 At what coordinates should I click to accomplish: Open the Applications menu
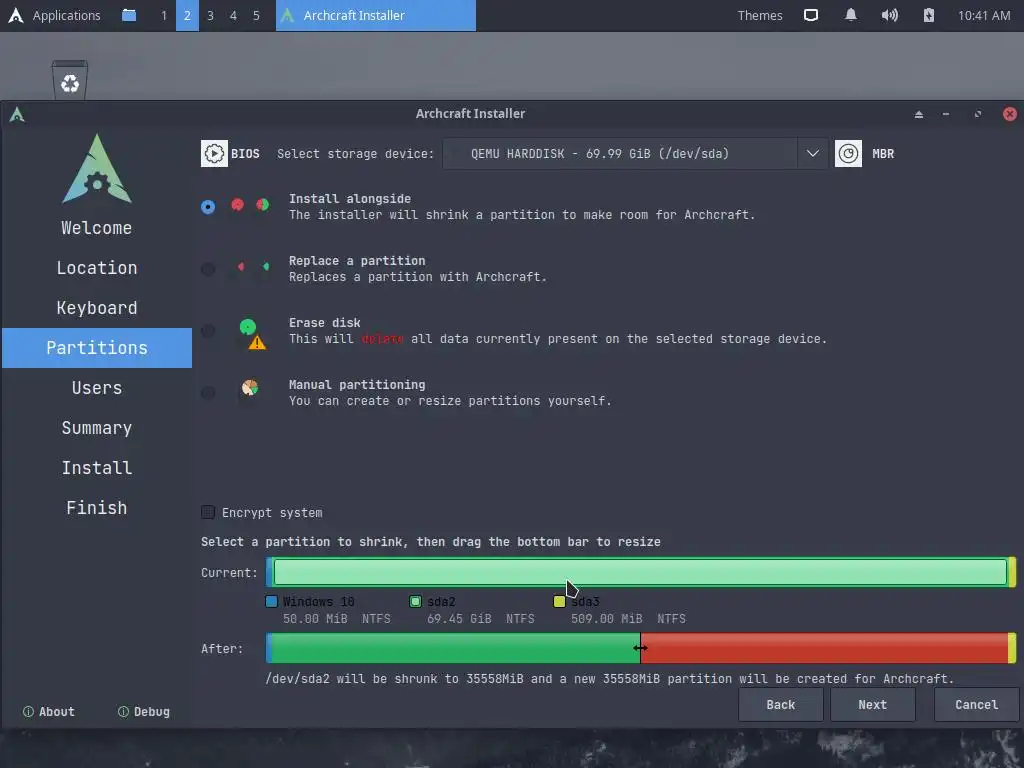(67, 15)
